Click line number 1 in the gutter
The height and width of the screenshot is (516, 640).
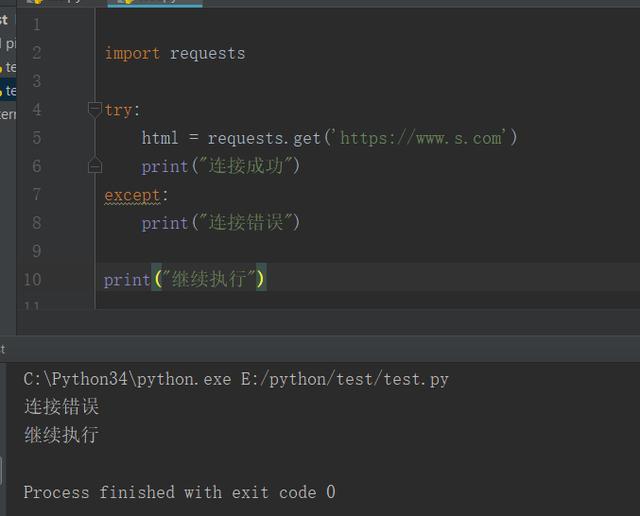point(37,25)
